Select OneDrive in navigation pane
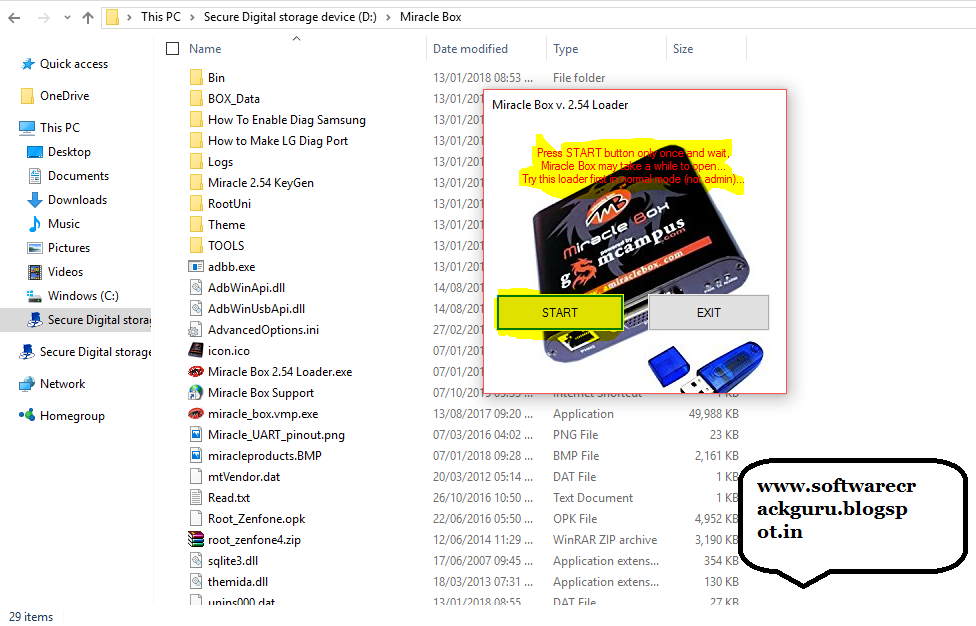This screenshot has width=976, height=626. point(55,96)
